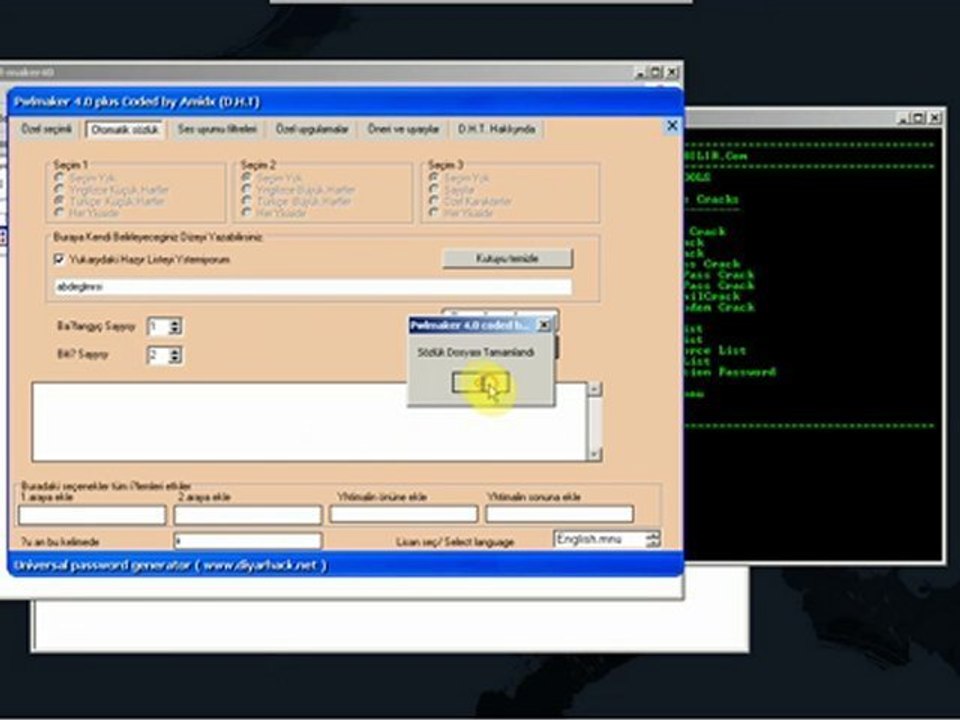Viewport: 960px width, 720px height.
Task: Close the Pwlmaker 4.0 message dialog
Action: (x=544, y=325)
